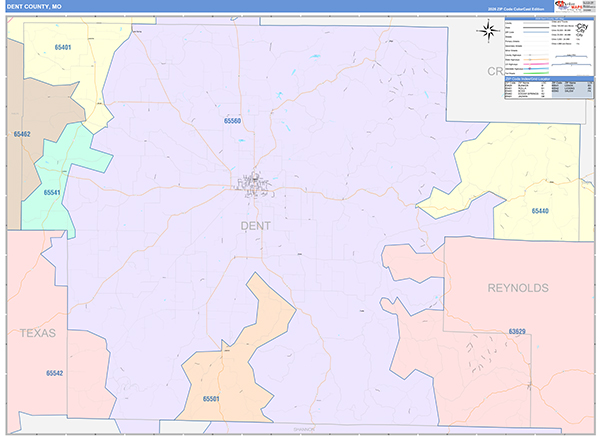Click the light blue ZIP Code legend line
Screen dimensions: 600x436
[536, 32]
